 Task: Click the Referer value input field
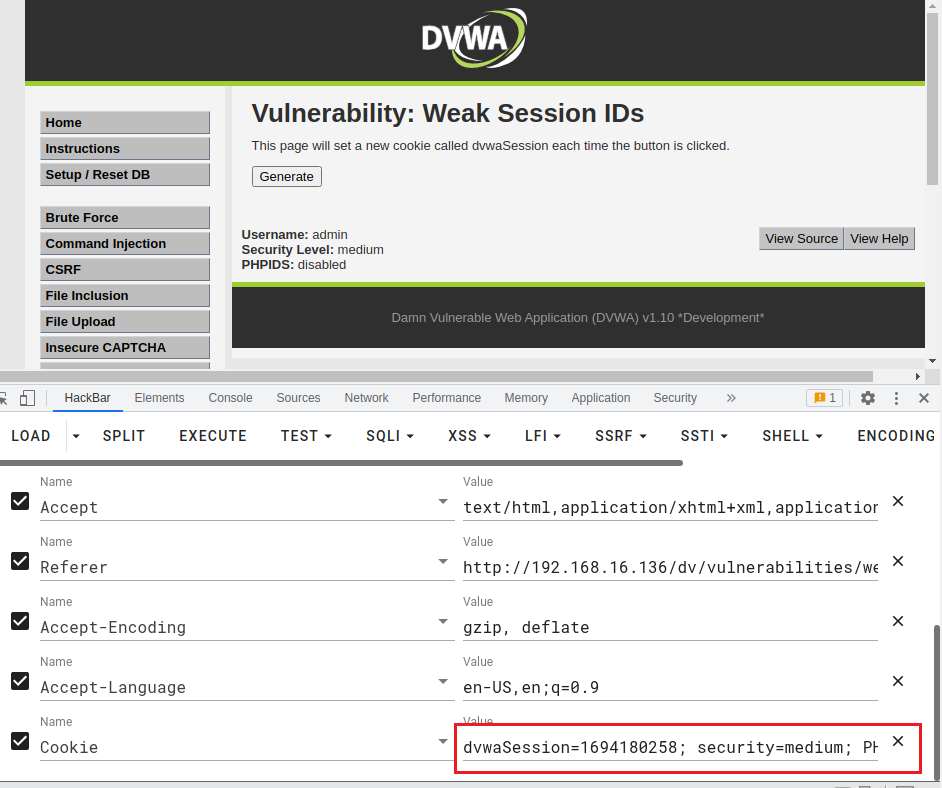[x=670, y=567]
